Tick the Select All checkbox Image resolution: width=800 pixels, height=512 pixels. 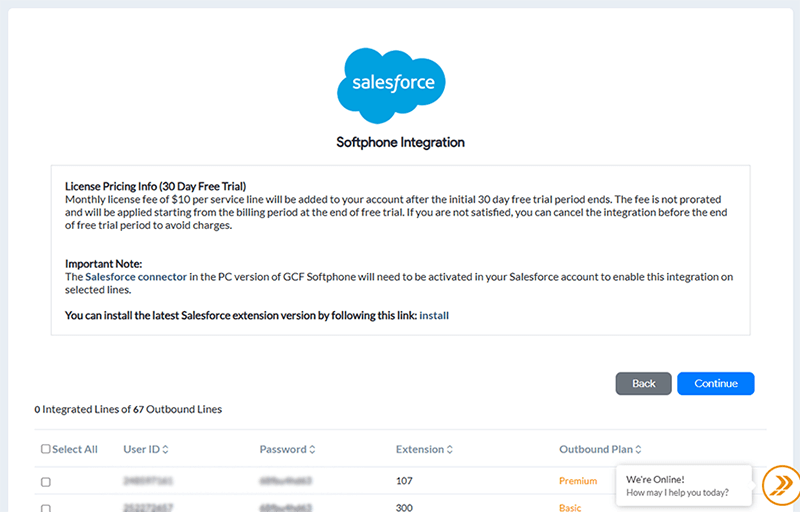pyautogui.click(x=45, y=449)
